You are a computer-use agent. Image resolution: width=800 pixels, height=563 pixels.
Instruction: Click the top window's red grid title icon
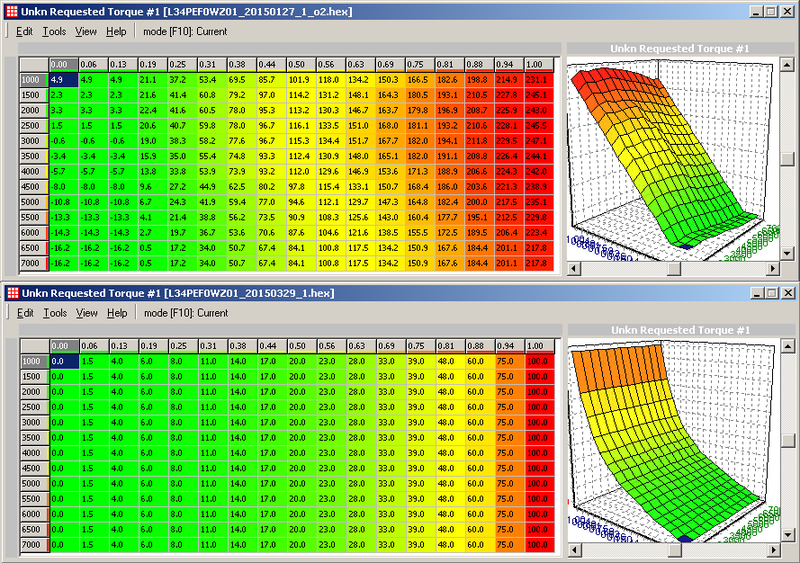click(12, 10)
